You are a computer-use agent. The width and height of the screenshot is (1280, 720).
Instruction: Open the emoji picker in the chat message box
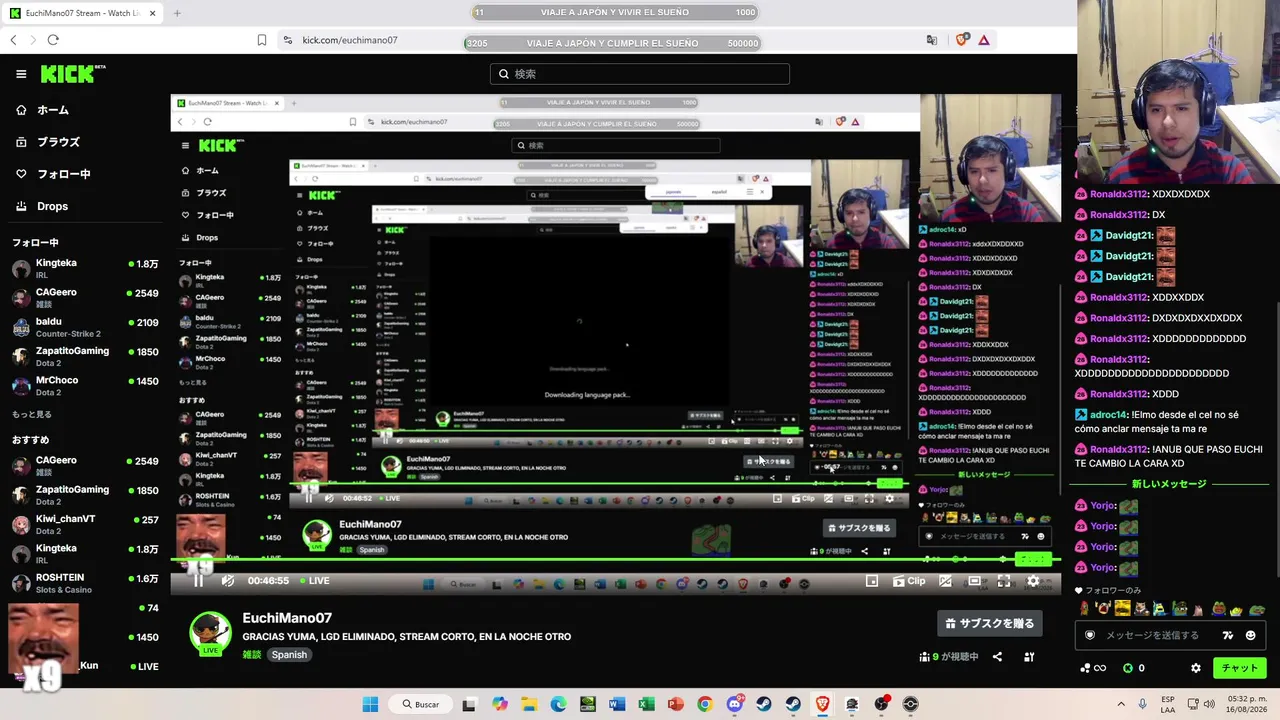tap(1250, 635)
